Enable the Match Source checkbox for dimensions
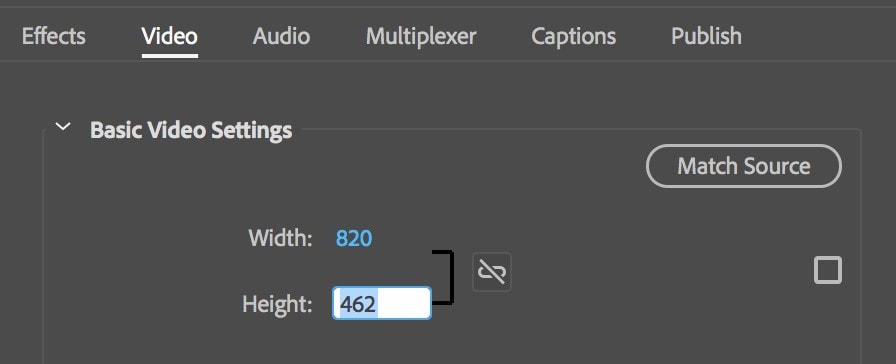The width and height of the screenshot is (896, 364). (827, 270)
